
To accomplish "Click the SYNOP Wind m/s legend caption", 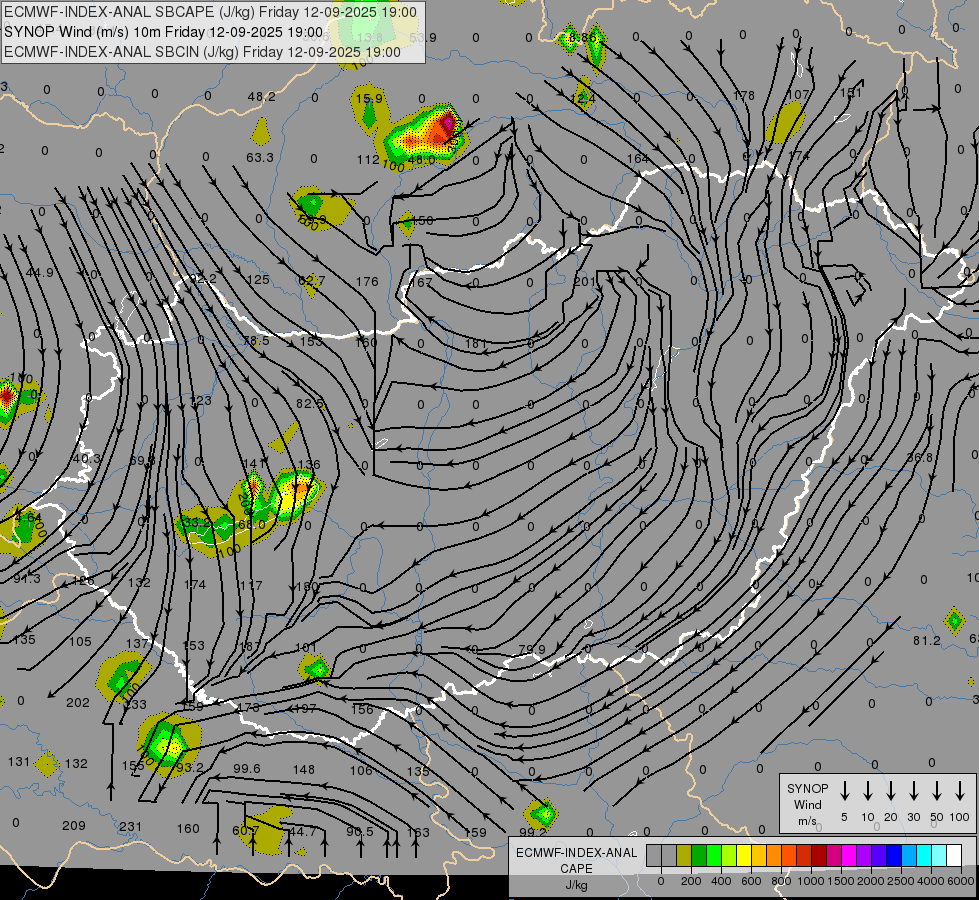I will click(x=807, y=804).
